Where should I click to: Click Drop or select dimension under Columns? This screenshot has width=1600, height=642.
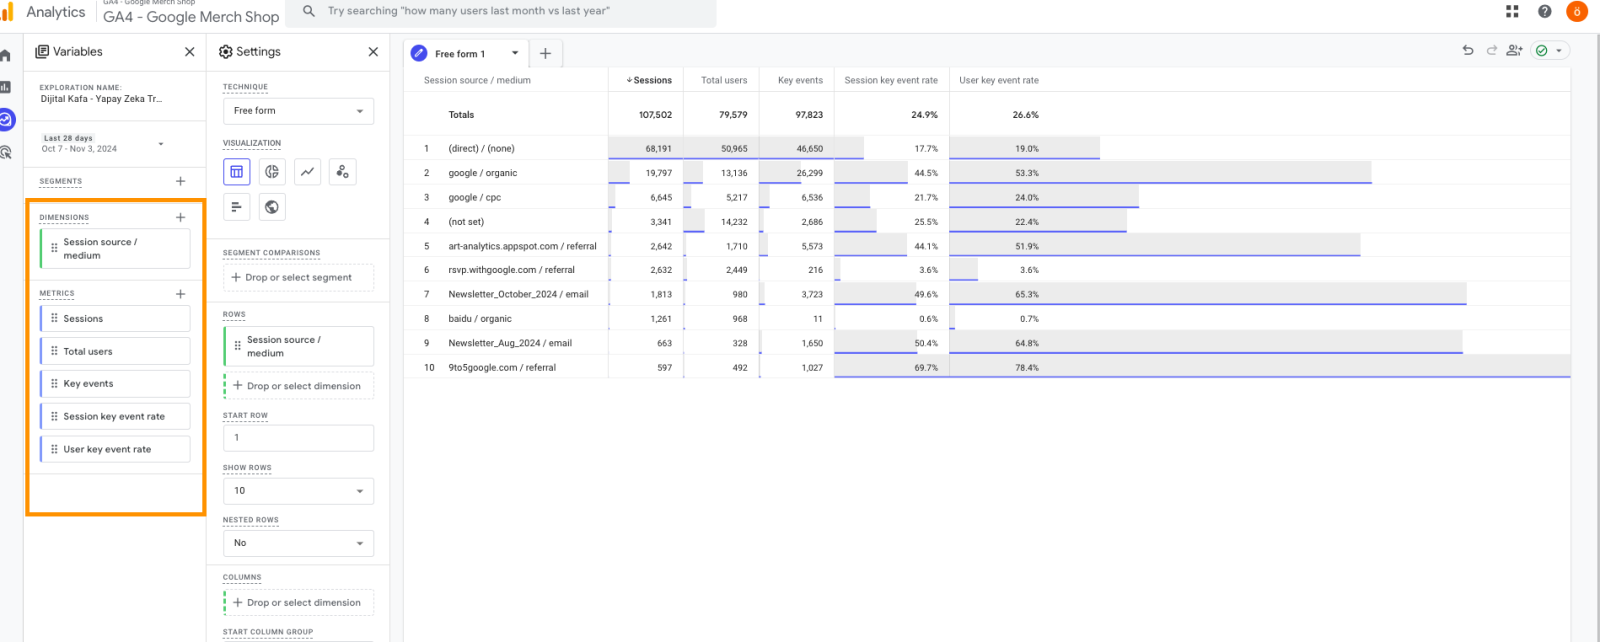tap(298, 603)
